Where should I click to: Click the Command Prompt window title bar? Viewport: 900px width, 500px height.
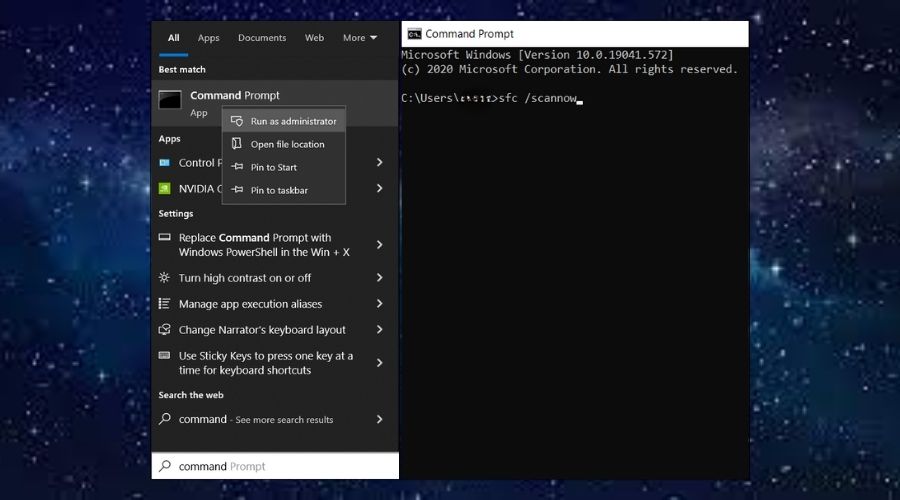tap(575, 34)
